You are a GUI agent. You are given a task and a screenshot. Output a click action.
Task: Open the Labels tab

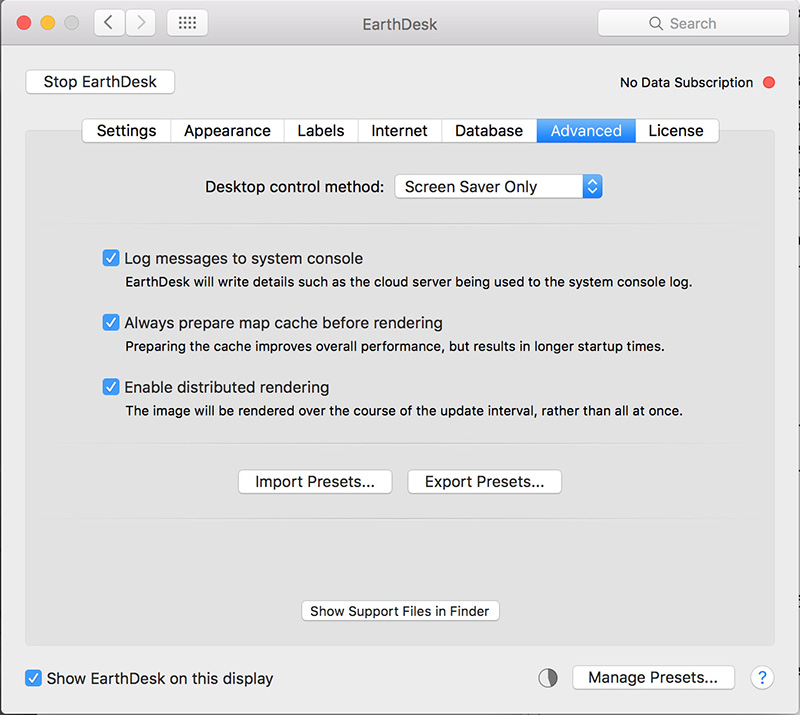pyautogui.click(x=321, y=131)
